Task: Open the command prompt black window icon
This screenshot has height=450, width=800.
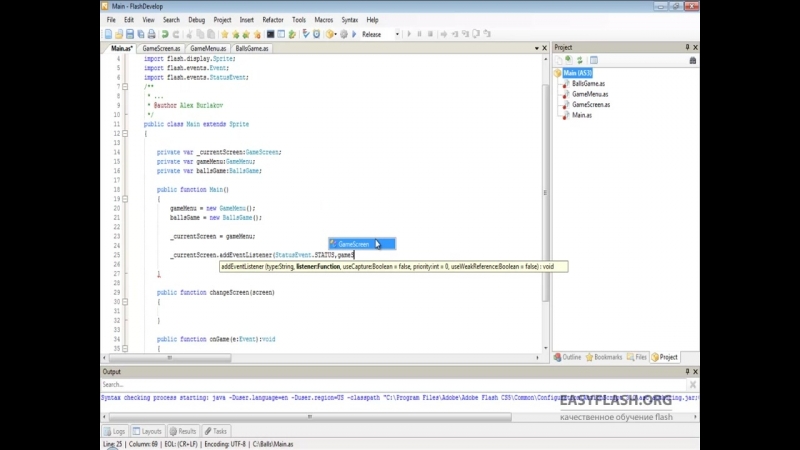Action: pyautogui.click(x=270, y=34)
